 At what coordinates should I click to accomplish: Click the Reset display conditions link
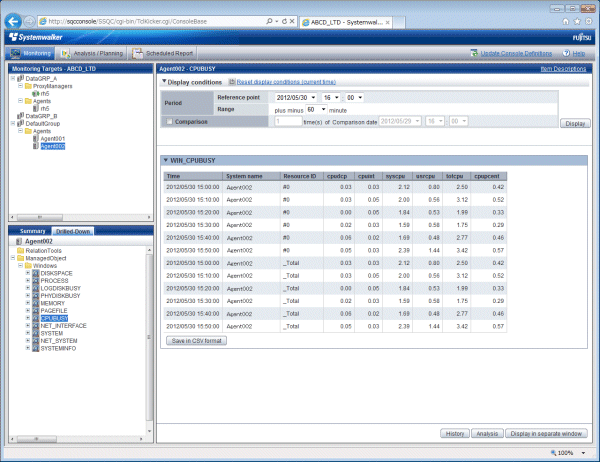click(286, 82)
